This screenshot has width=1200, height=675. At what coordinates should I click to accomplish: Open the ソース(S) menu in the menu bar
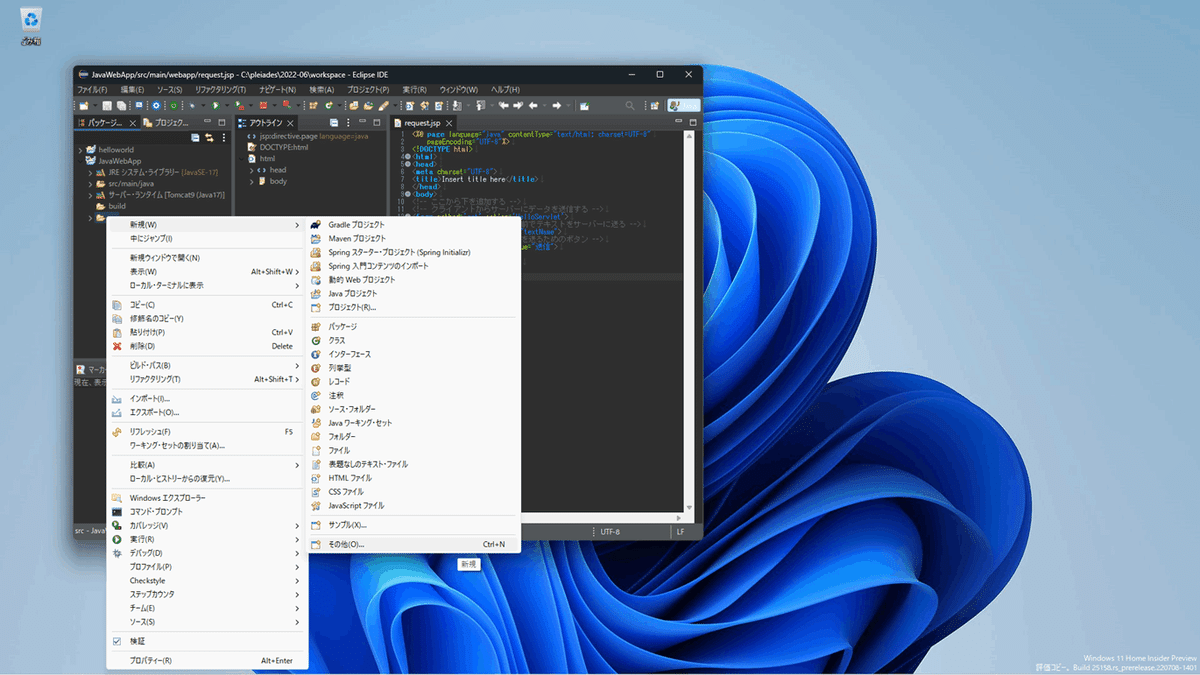click(169, 90)
